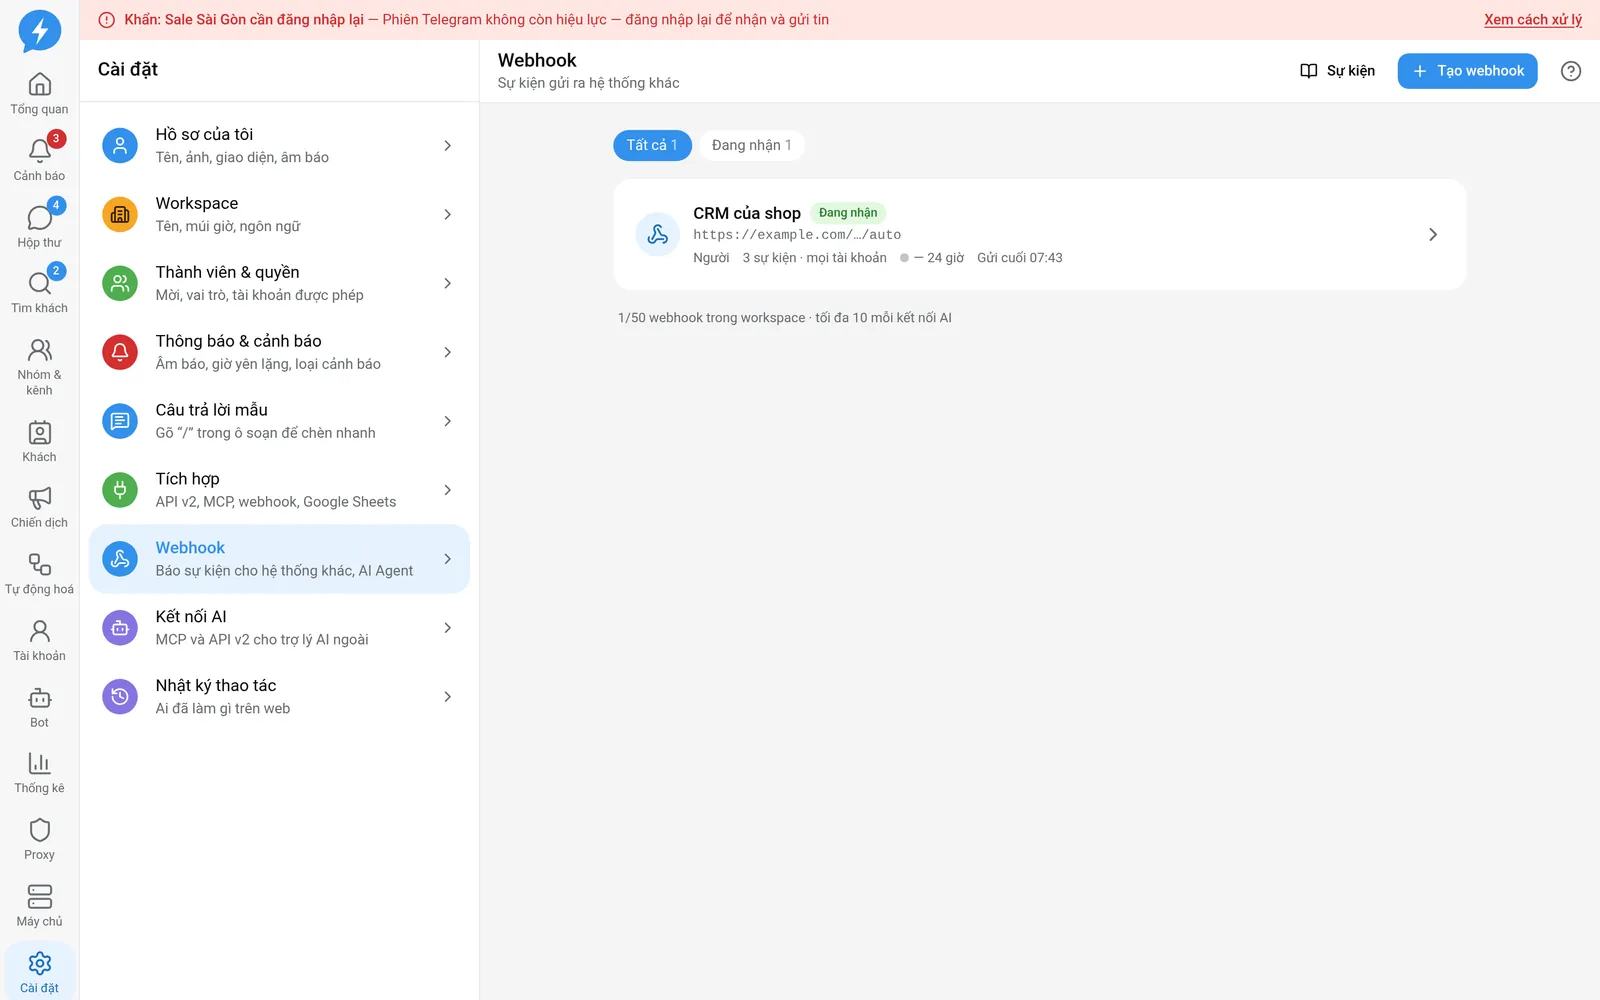Open CRM của shop webhook details chevron
Image resolution: width=1600 pixels, height=1000 pixels.
point(1433,234)
